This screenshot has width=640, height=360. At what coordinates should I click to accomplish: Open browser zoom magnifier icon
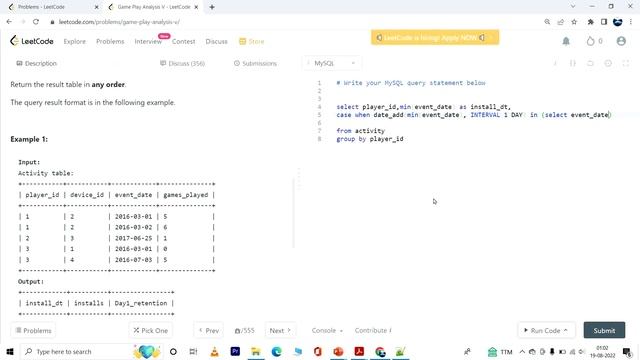[547, 22]
